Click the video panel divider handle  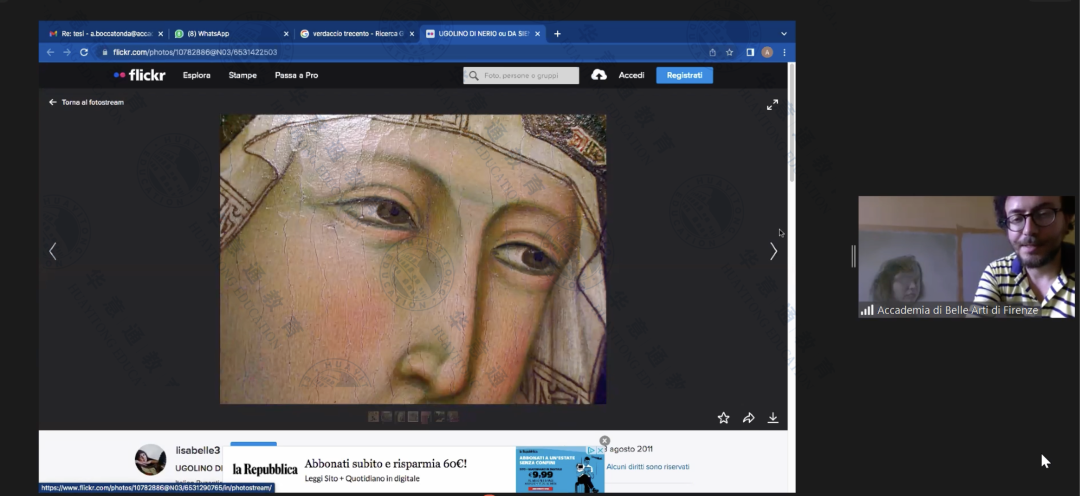(x=853, y=256)
